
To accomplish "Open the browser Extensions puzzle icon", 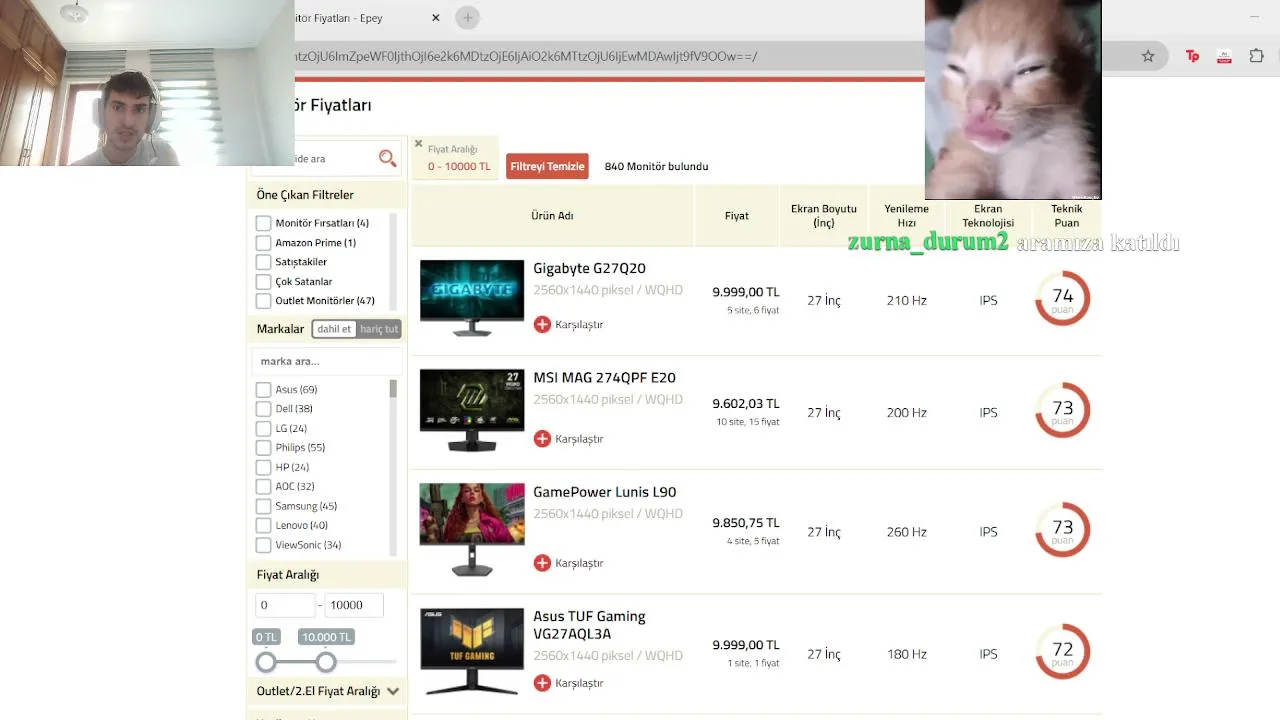I will tap(1257, 56).
